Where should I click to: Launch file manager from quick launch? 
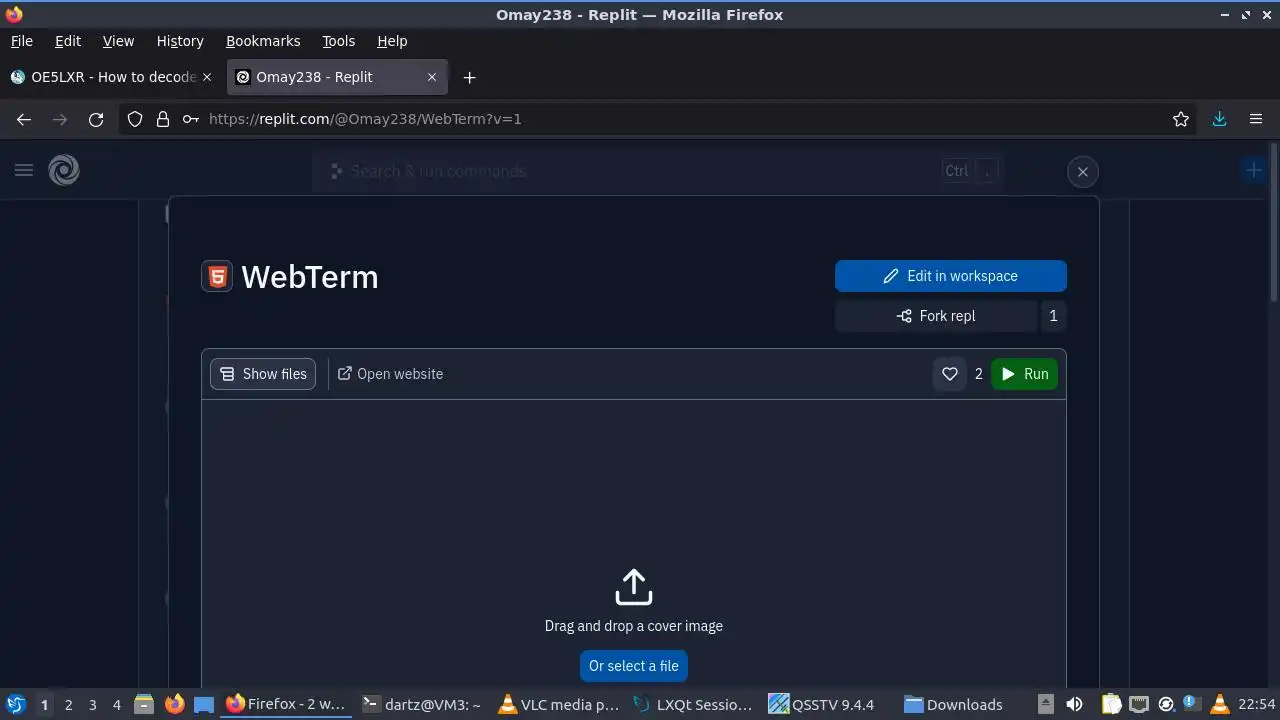coord(144,704)
